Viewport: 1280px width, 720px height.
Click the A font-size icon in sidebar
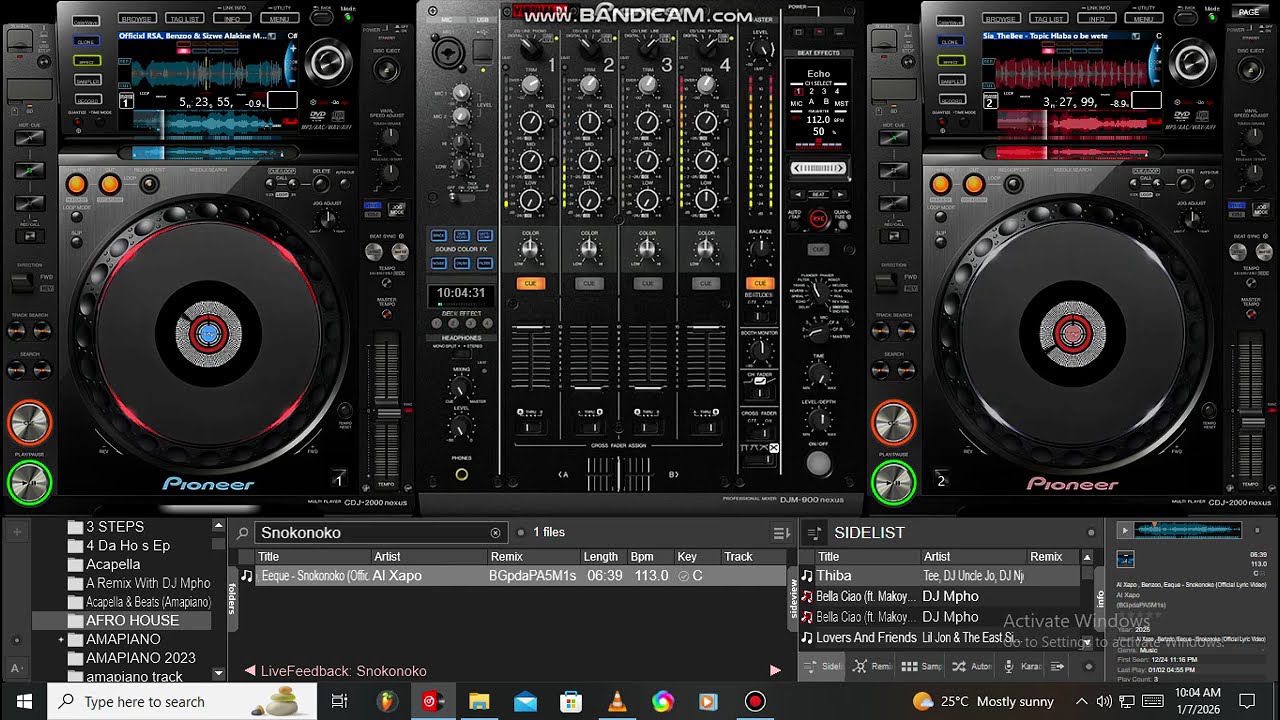tap(16, 668)
